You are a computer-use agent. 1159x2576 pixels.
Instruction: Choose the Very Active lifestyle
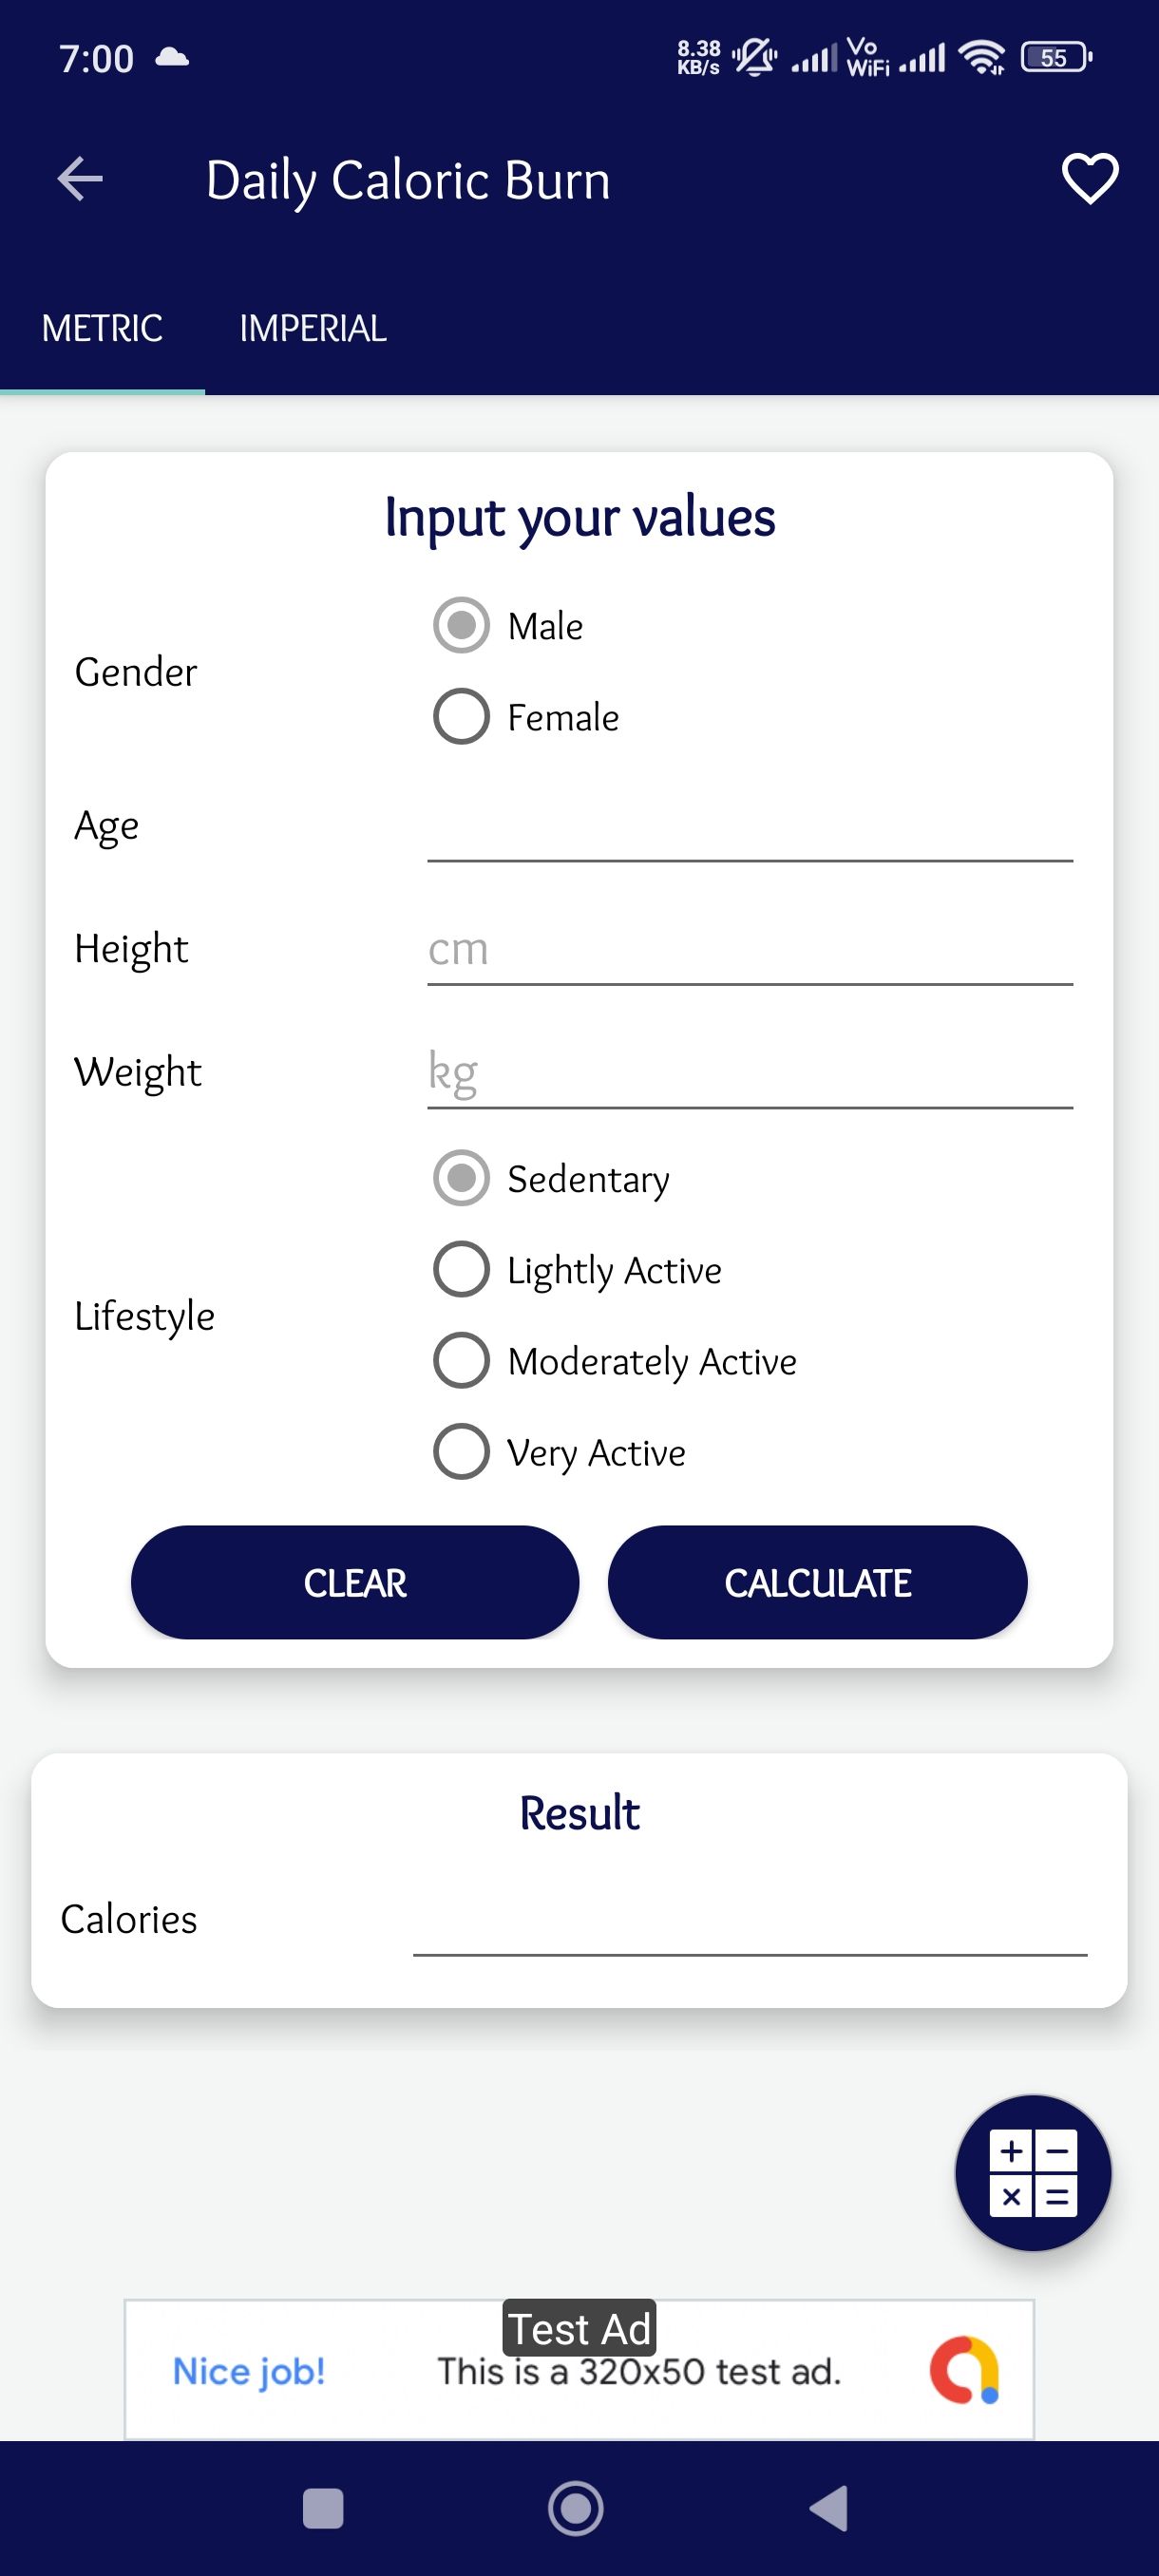461,1452
